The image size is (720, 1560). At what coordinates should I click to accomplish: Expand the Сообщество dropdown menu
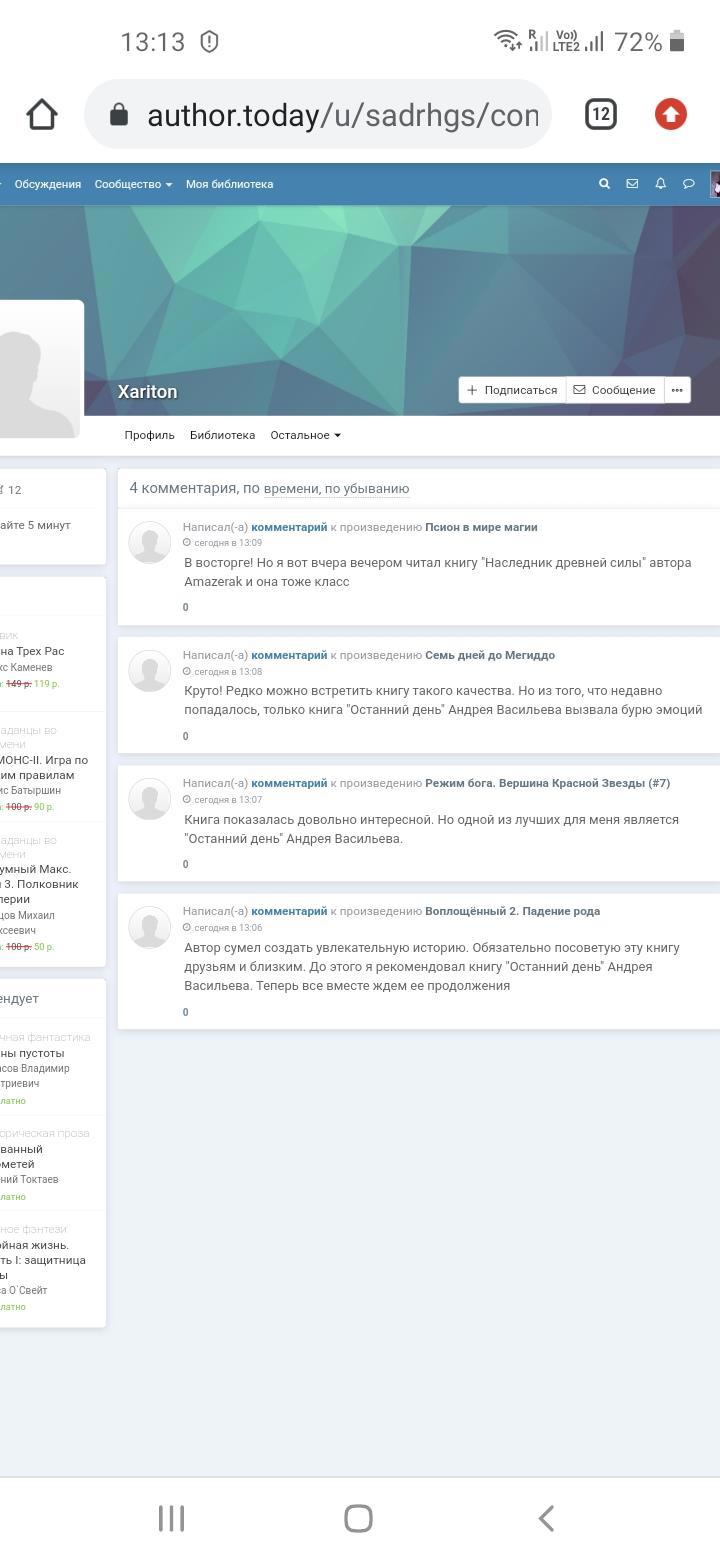[133, 184]
